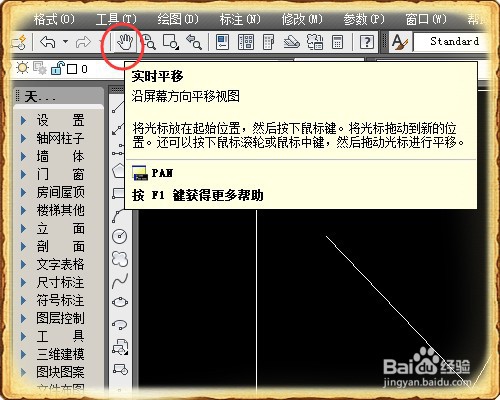Expand the 墙体 menu arrow
Viewport: 500px width, 400px height.
[23, 156]
